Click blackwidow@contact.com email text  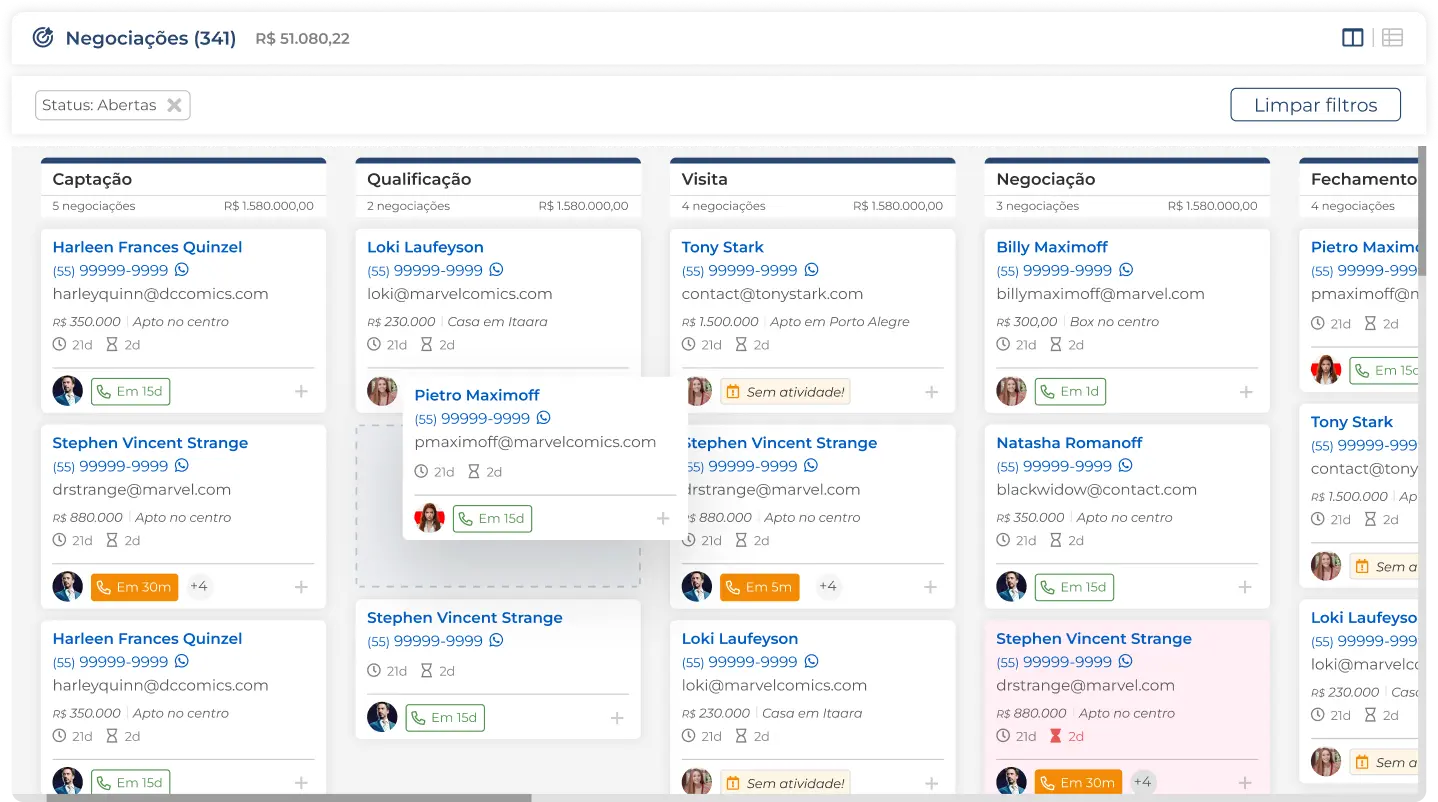click(x=1096, y=490)
